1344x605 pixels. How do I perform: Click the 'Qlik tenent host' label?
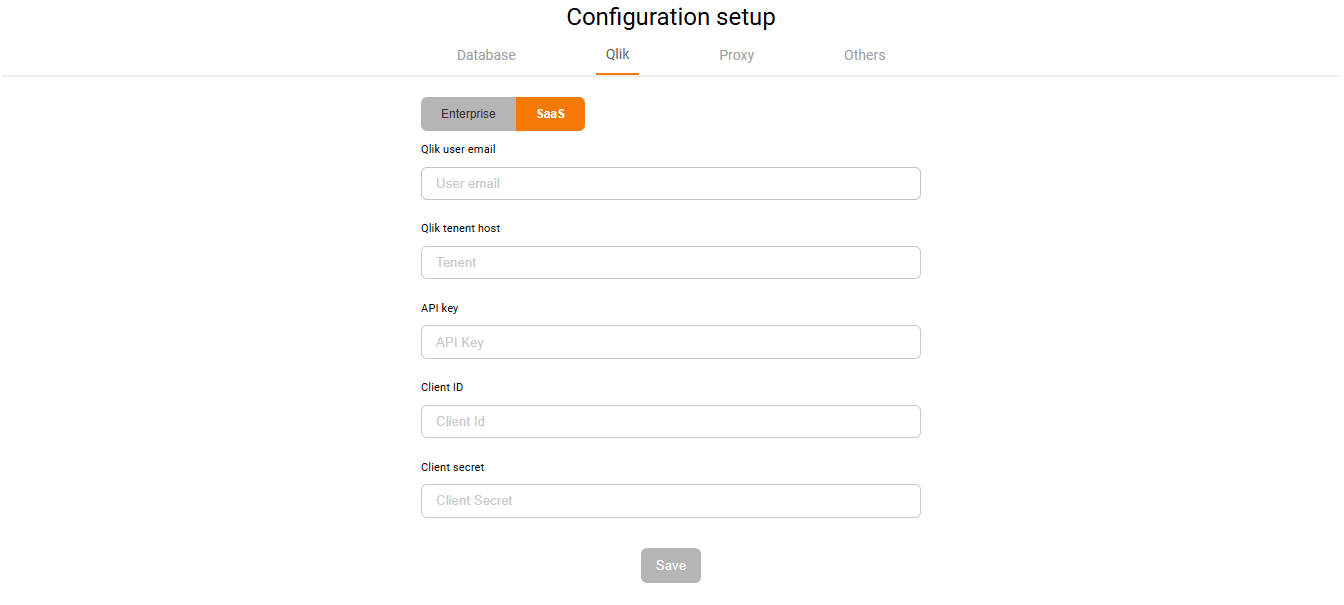coord(460,228)
